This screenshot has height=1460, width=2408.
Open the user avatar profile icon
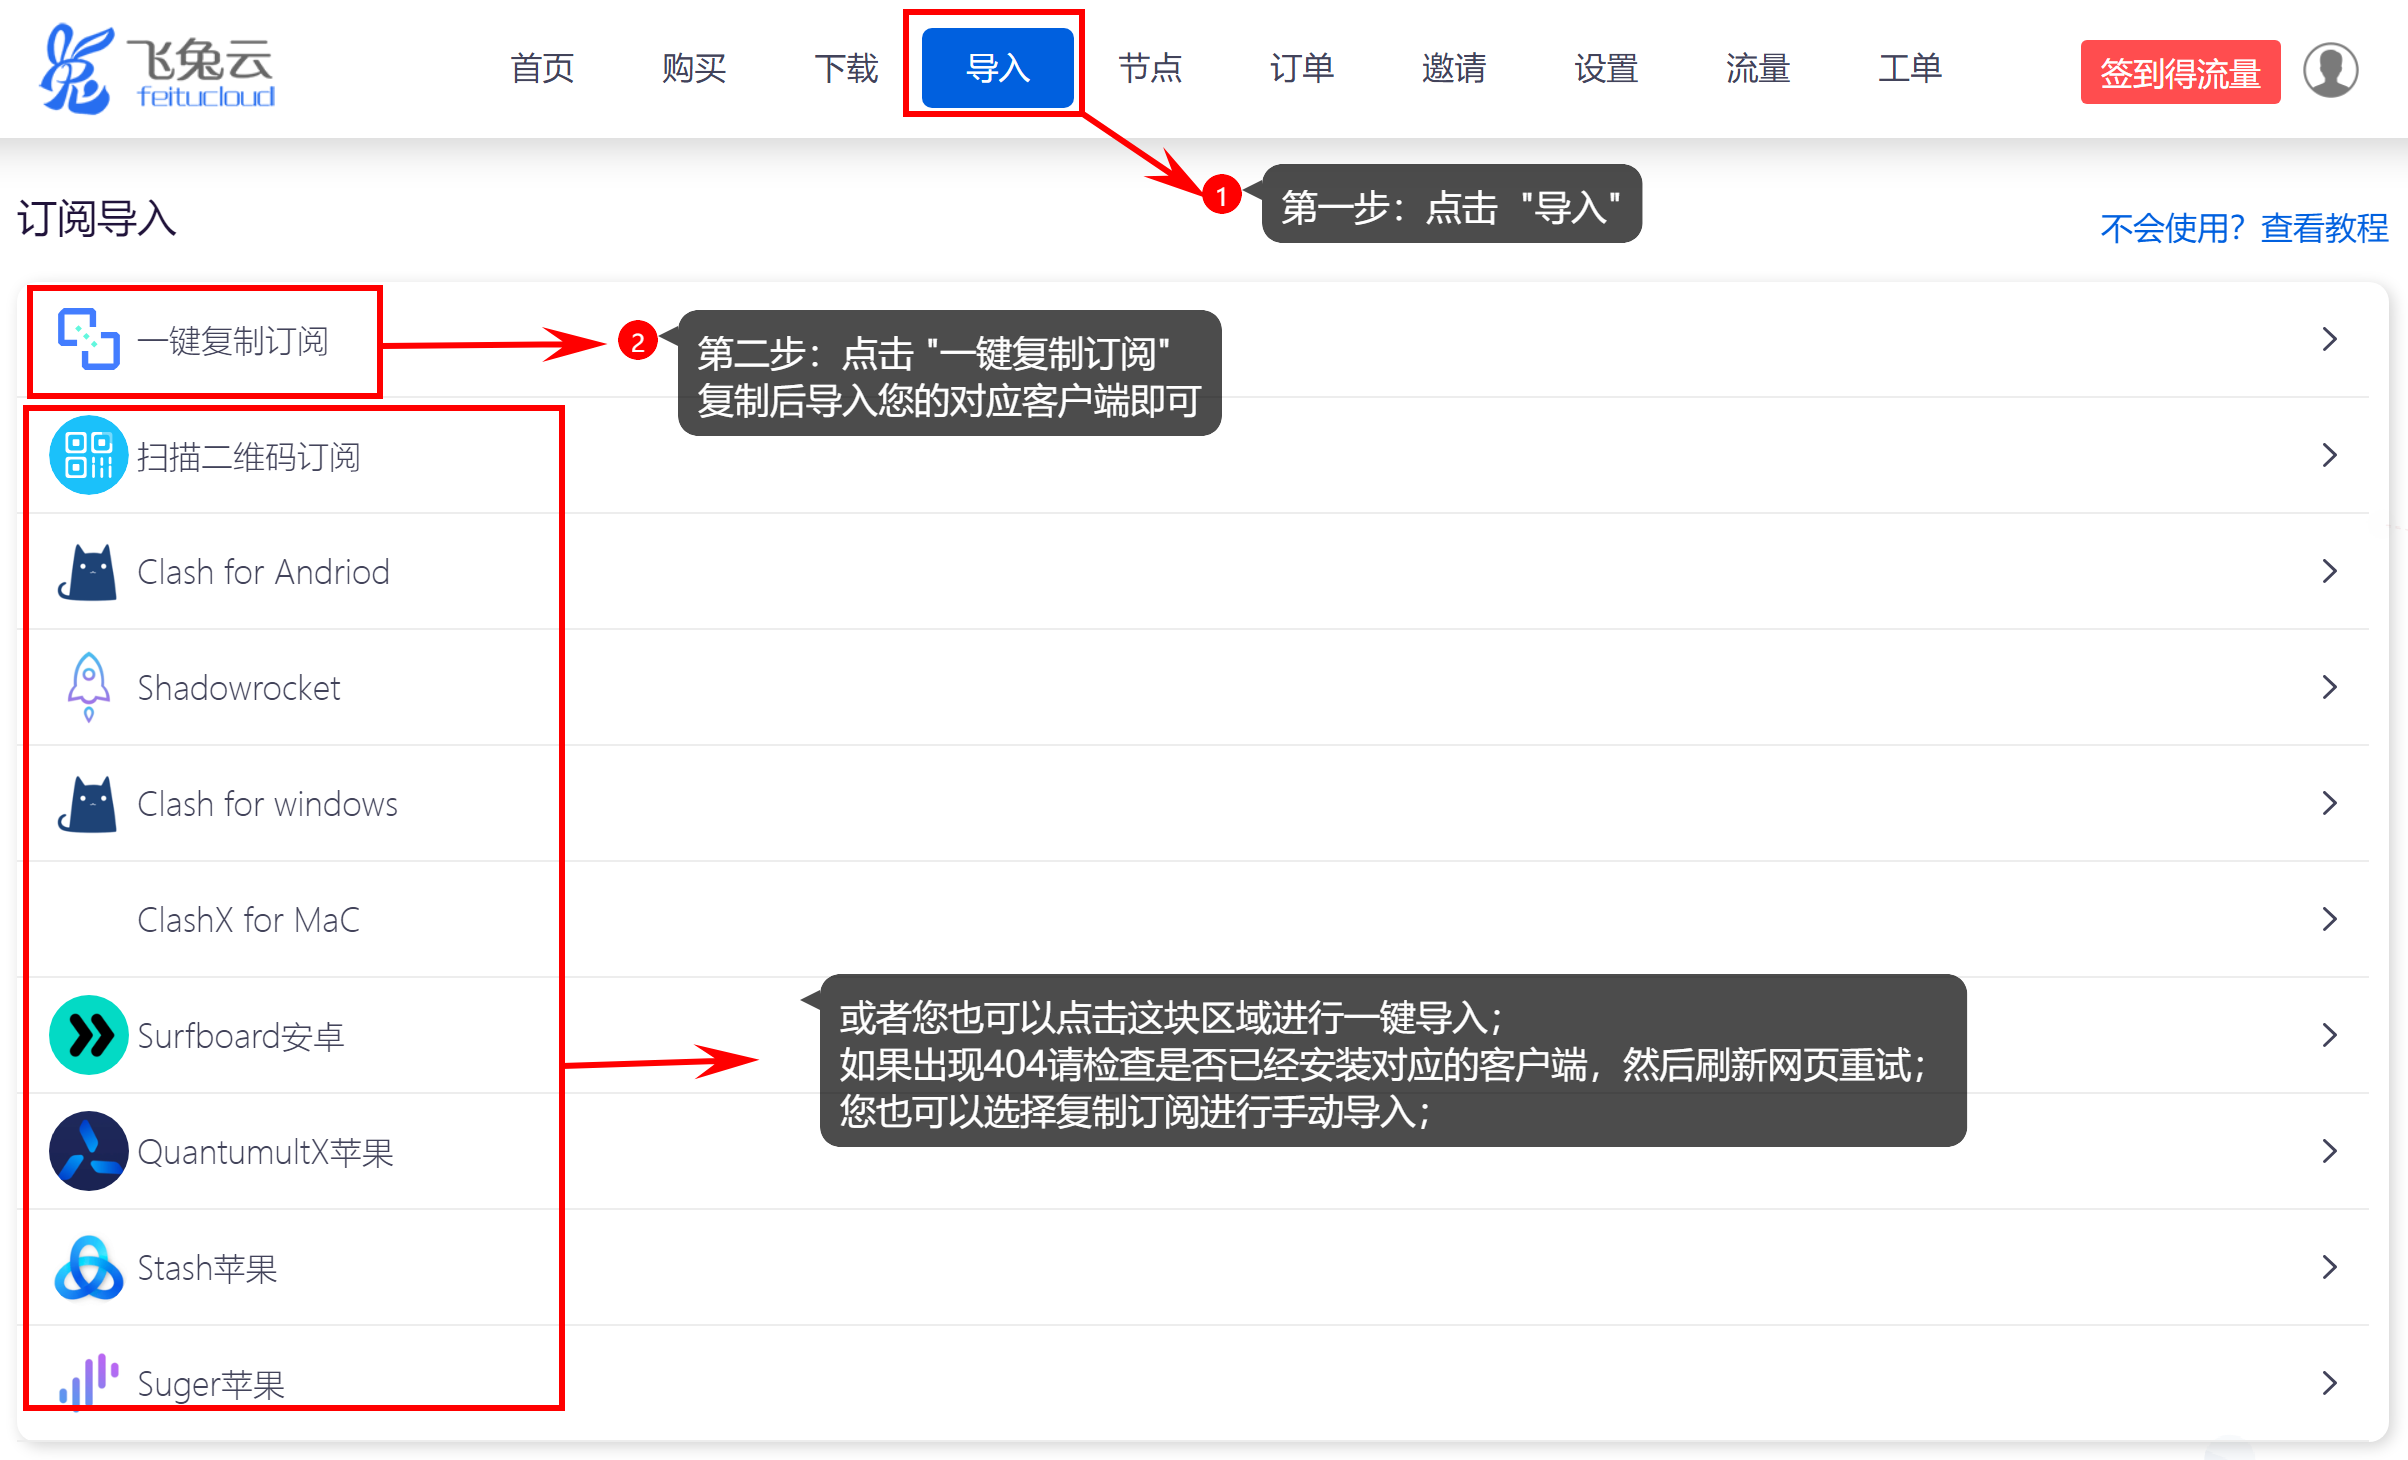(x=2330, y=70)
